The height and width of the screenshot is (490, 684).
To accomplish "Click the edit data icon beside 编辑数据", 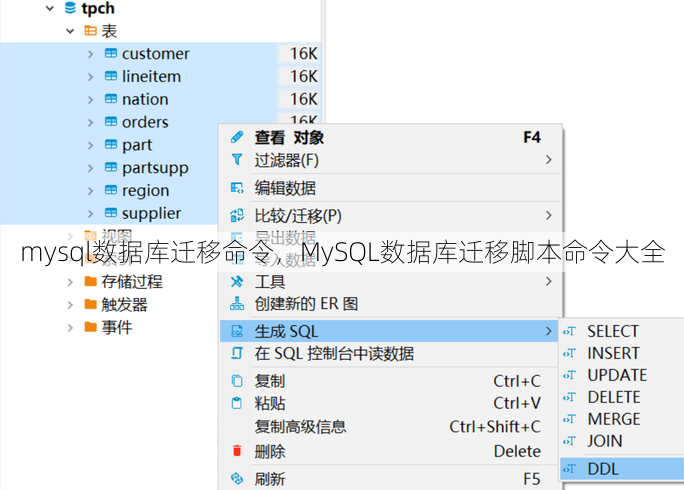I will point(237,188).
